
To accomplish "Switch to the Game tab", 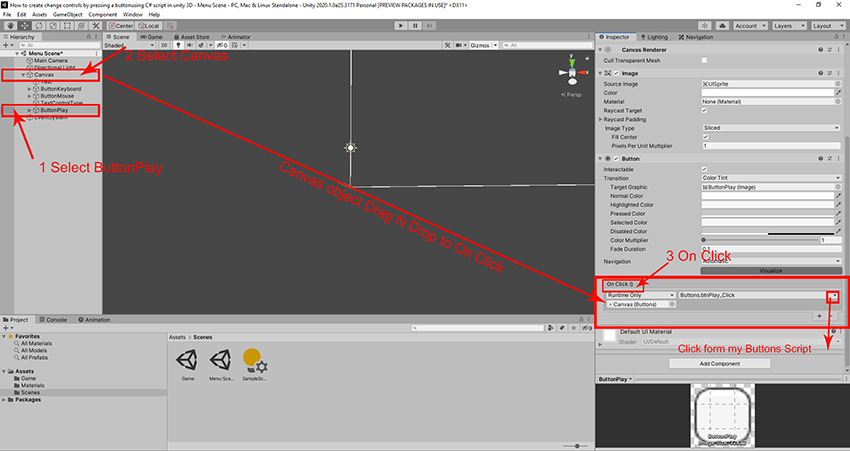I will click(151, 37).
